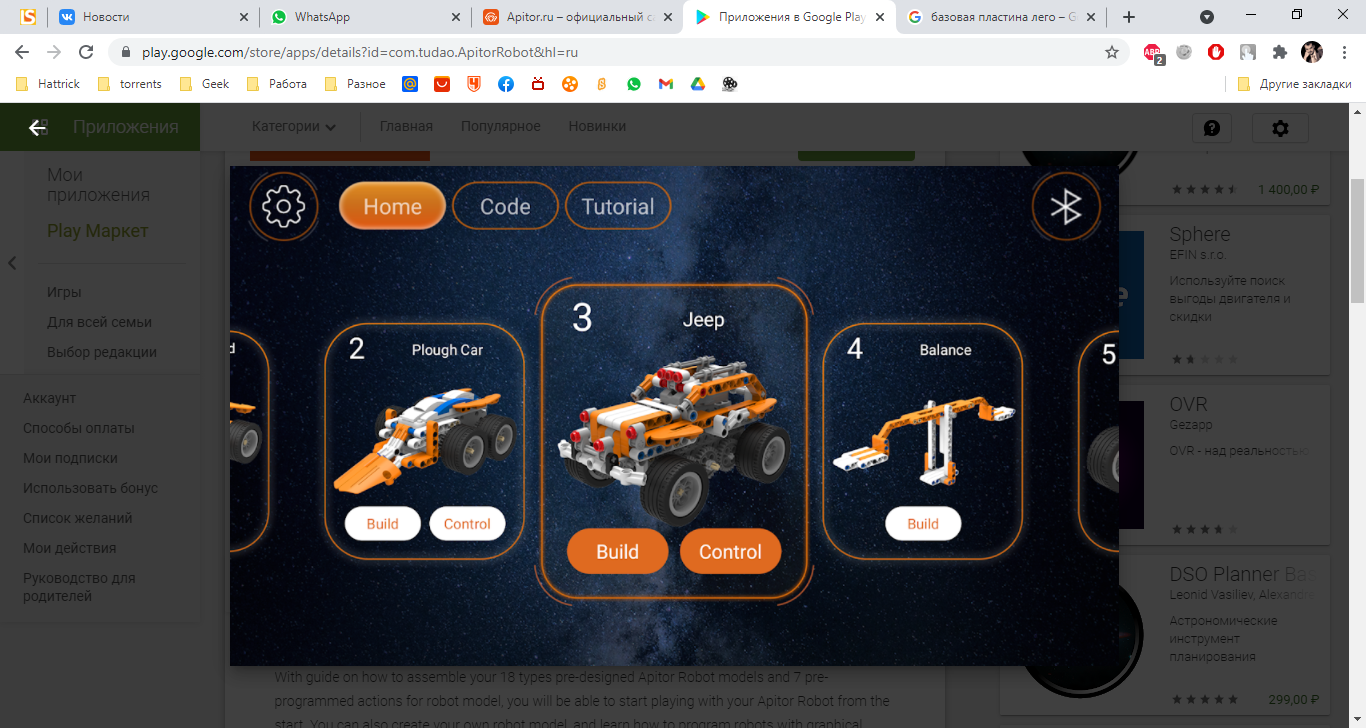The height and width of the screenshot is (728, 1366).
Task: Expand the Разное bookmarks folder
Action: point(355,84)
